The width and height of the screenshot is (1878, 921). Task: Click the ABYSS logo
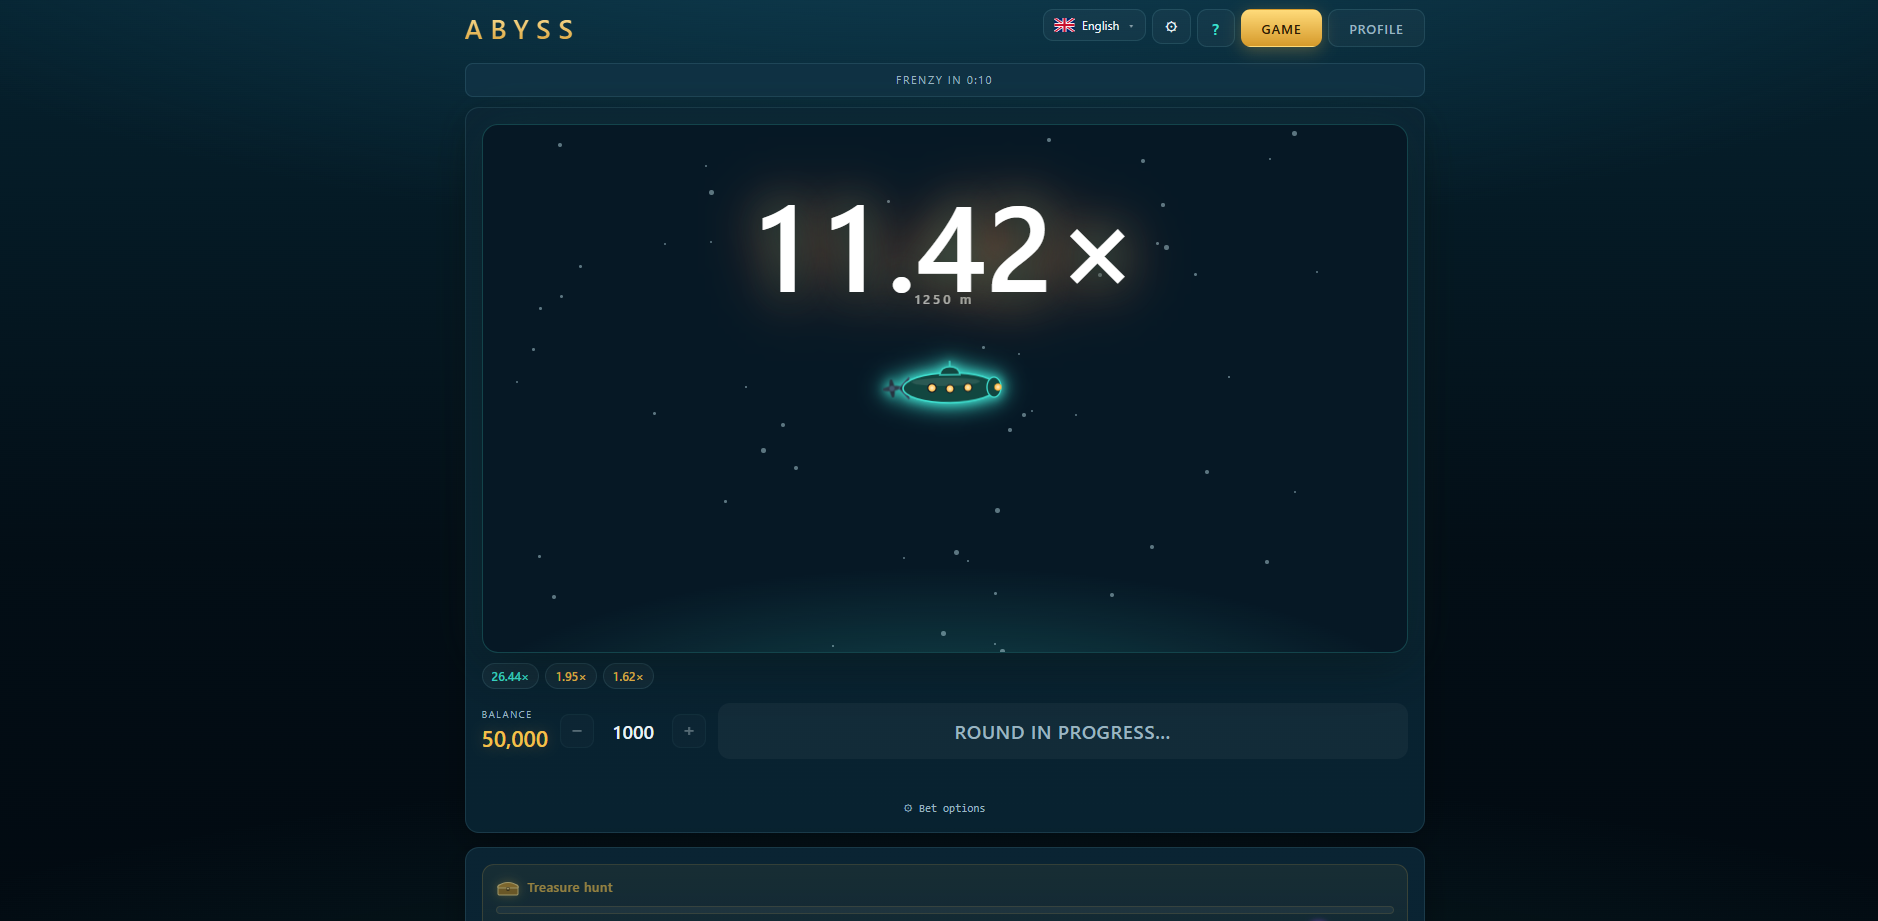(519, 30)
